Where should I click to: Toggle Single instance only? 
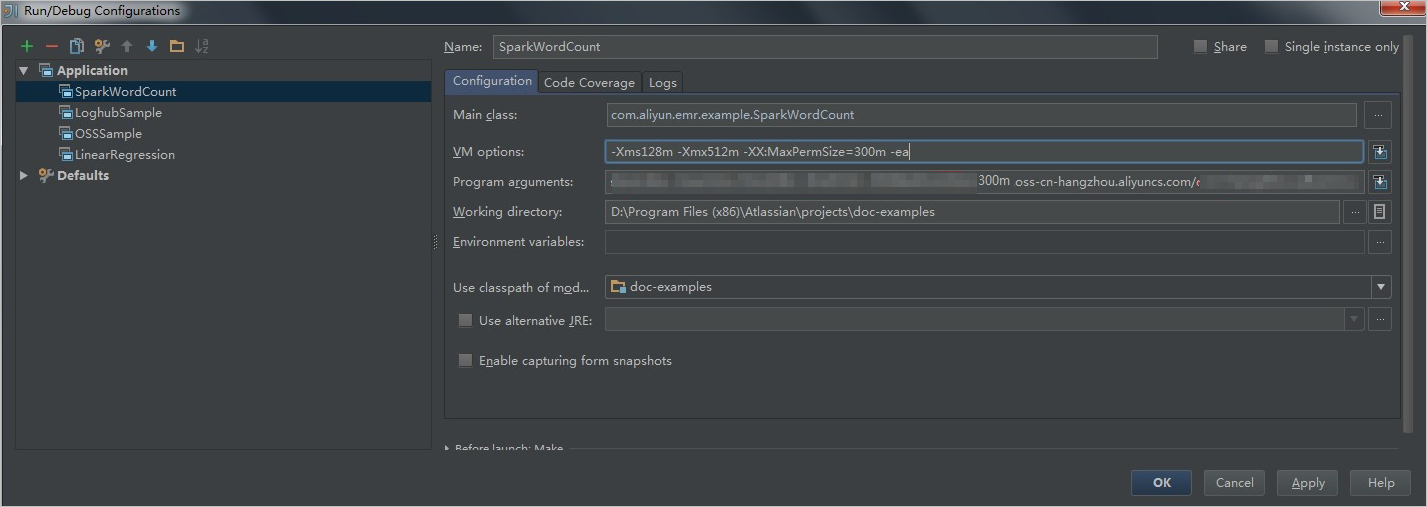[x=1271, y=47]
